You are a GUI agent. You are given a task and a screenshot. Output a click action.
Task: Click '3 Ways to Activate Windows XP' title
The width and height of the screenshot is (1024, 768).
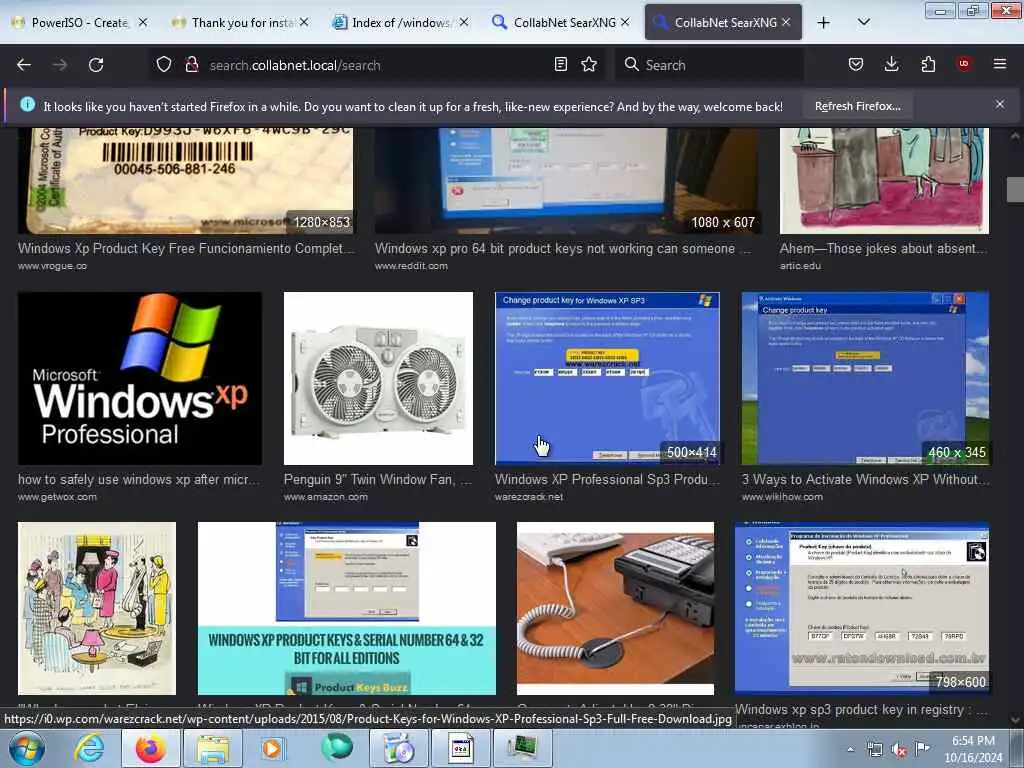[865, 479]
